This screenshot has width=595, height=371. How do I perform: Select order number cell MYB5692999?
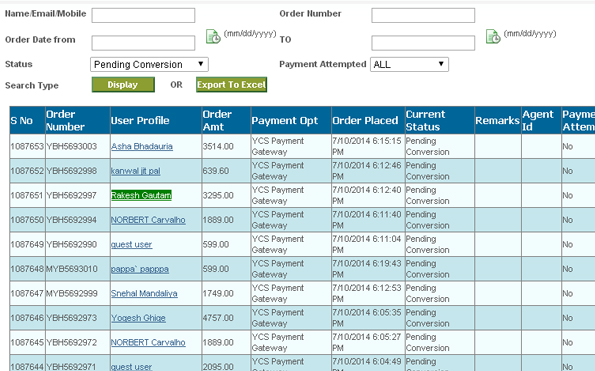(78, 294)
